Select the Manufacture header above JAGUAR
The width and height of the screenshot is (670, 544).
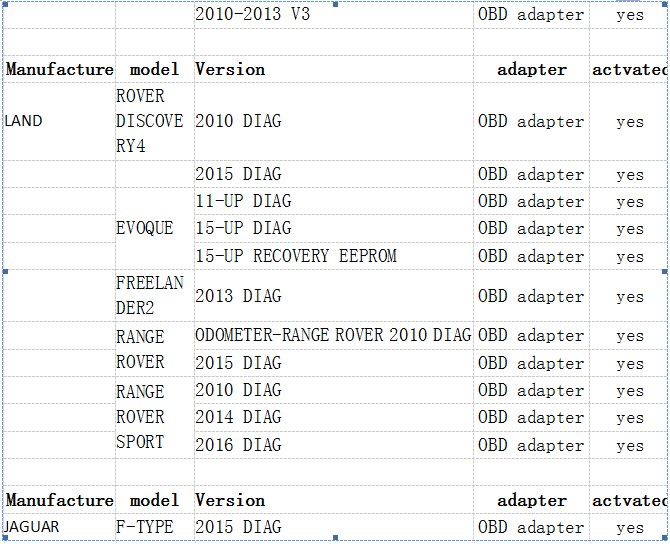click(x=59, y=500)
